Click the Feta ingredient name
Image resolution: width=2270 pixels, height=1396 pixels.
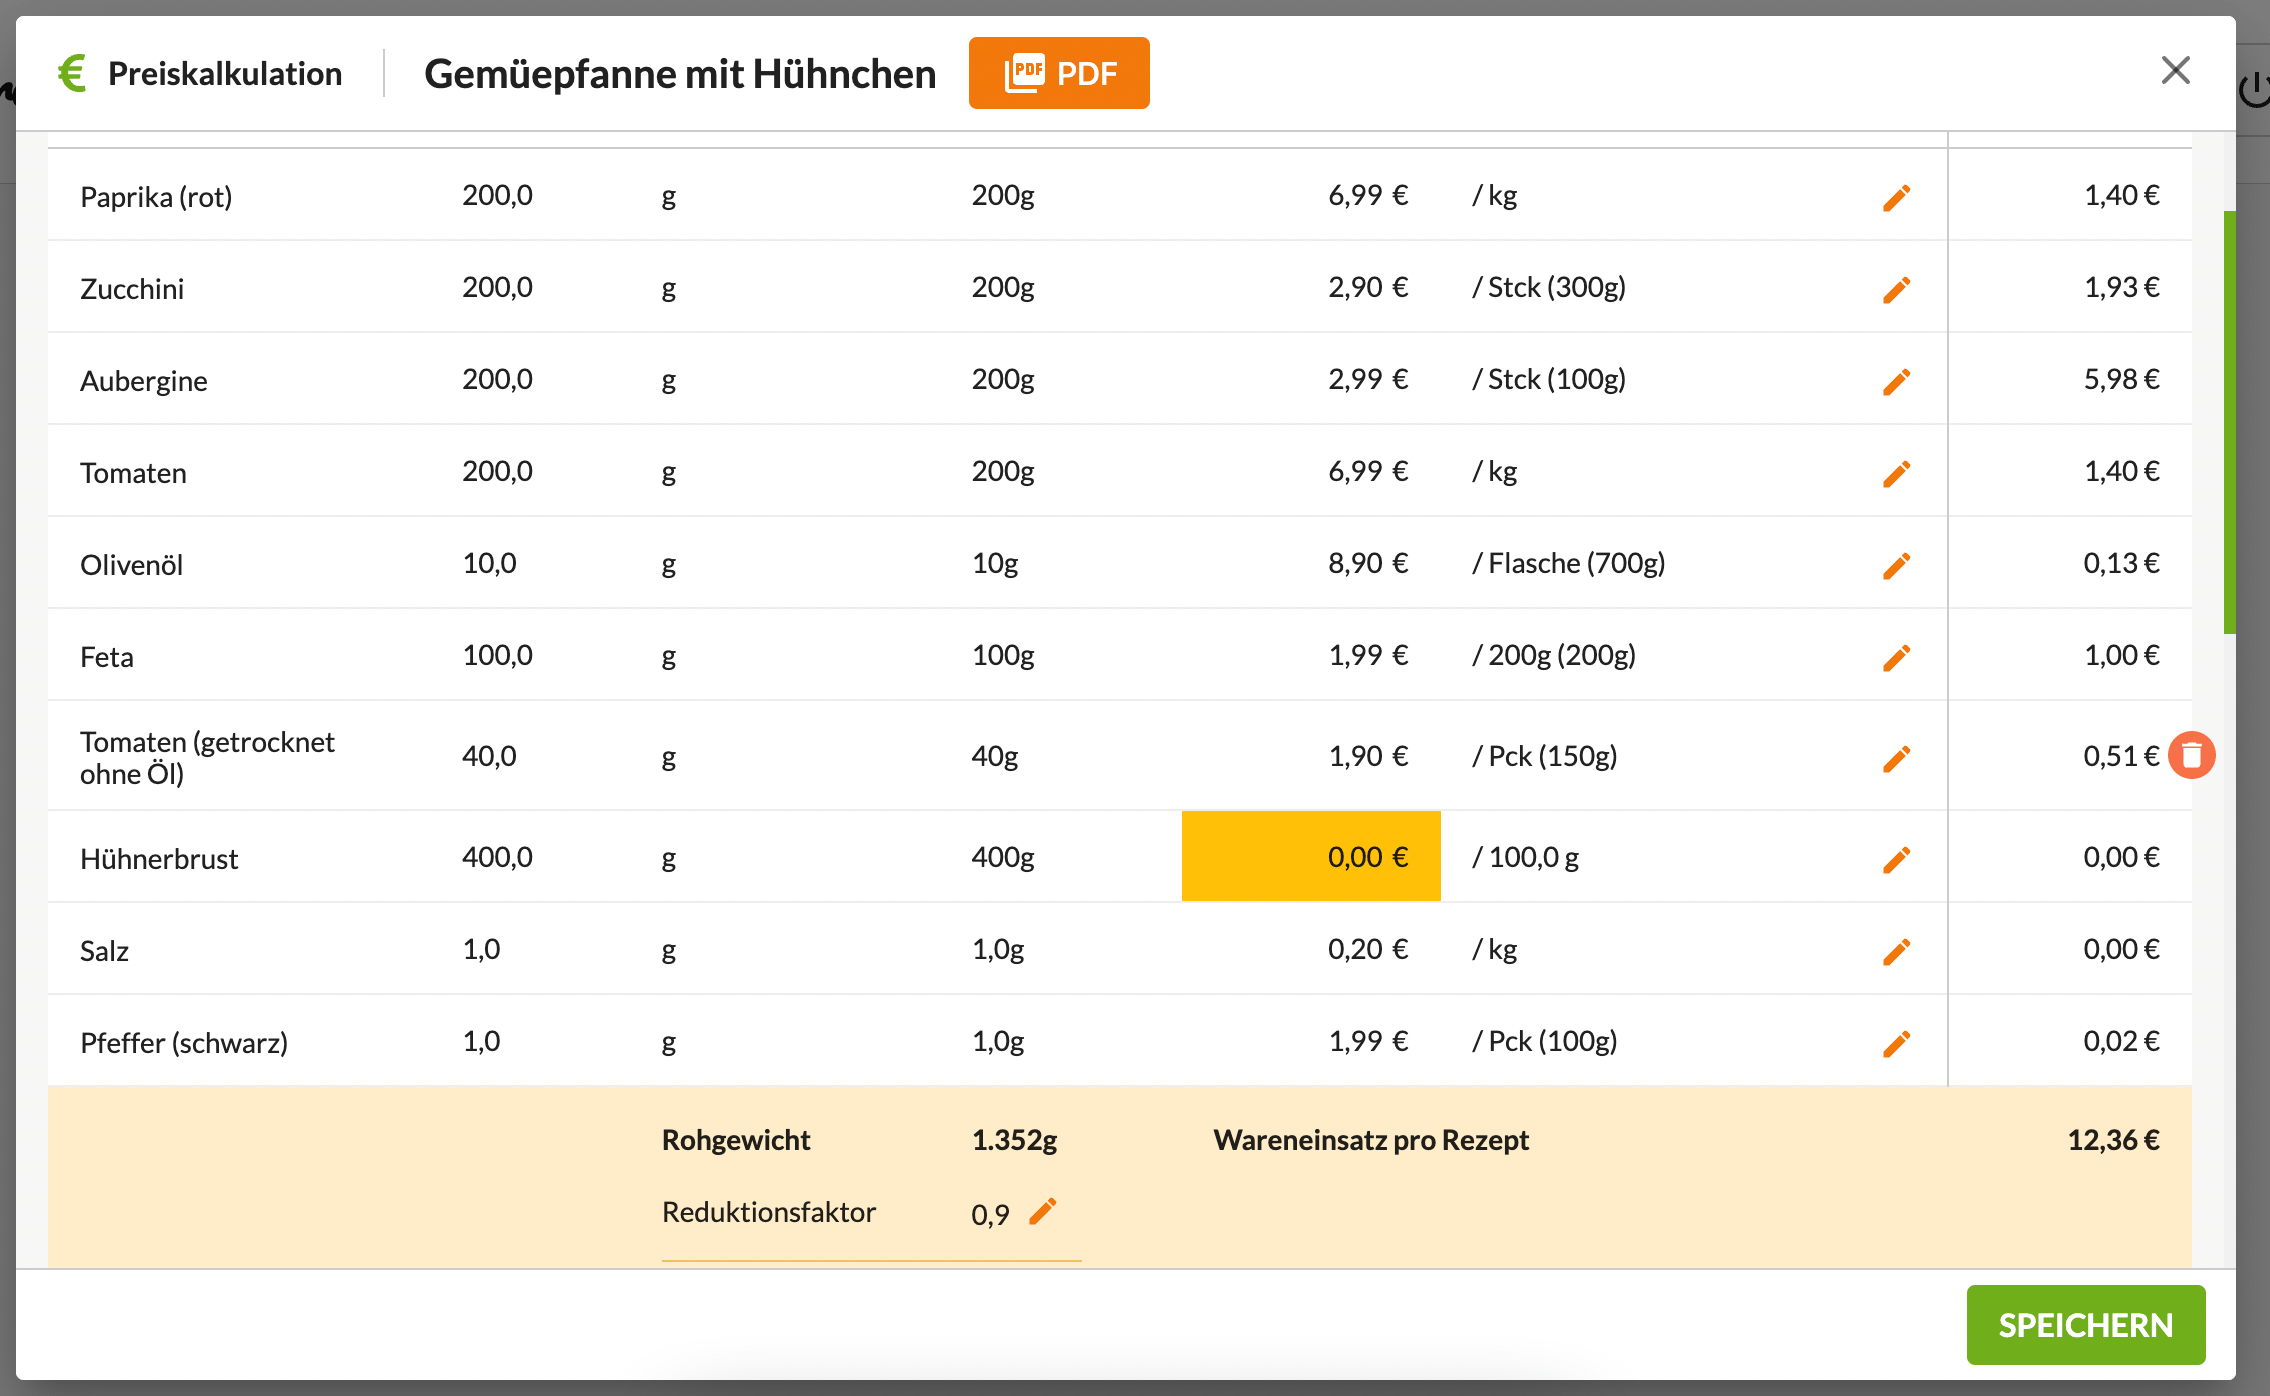pos(107,657)
